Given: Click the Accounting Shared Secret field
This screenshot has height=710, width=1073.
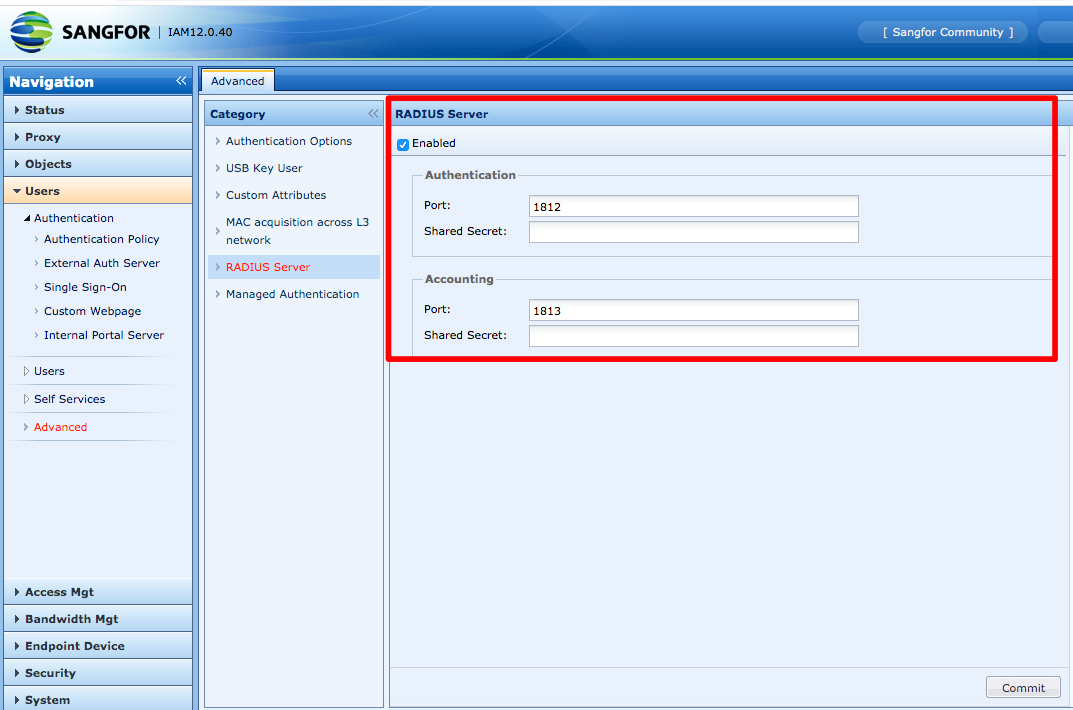Looking at the screenshot, I should [693, 336].
